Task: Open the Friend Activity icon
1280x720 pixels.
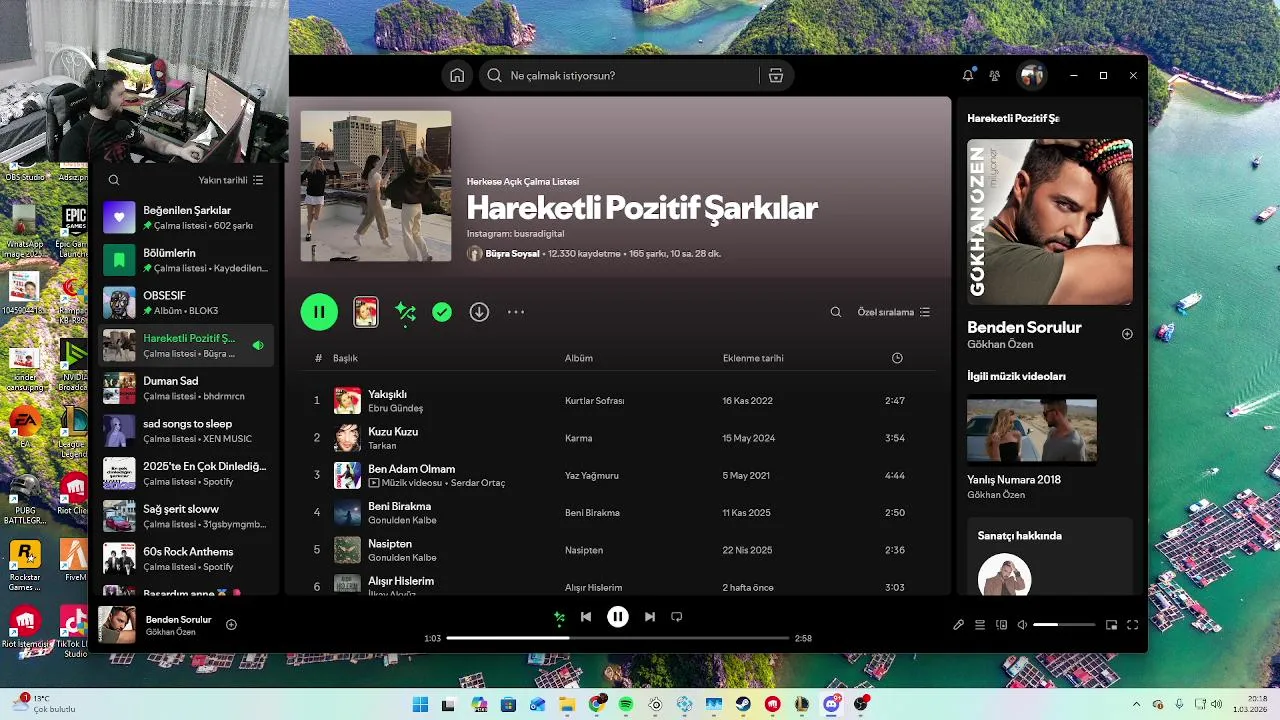Action: pyautogui.click(x=994, y=75)
